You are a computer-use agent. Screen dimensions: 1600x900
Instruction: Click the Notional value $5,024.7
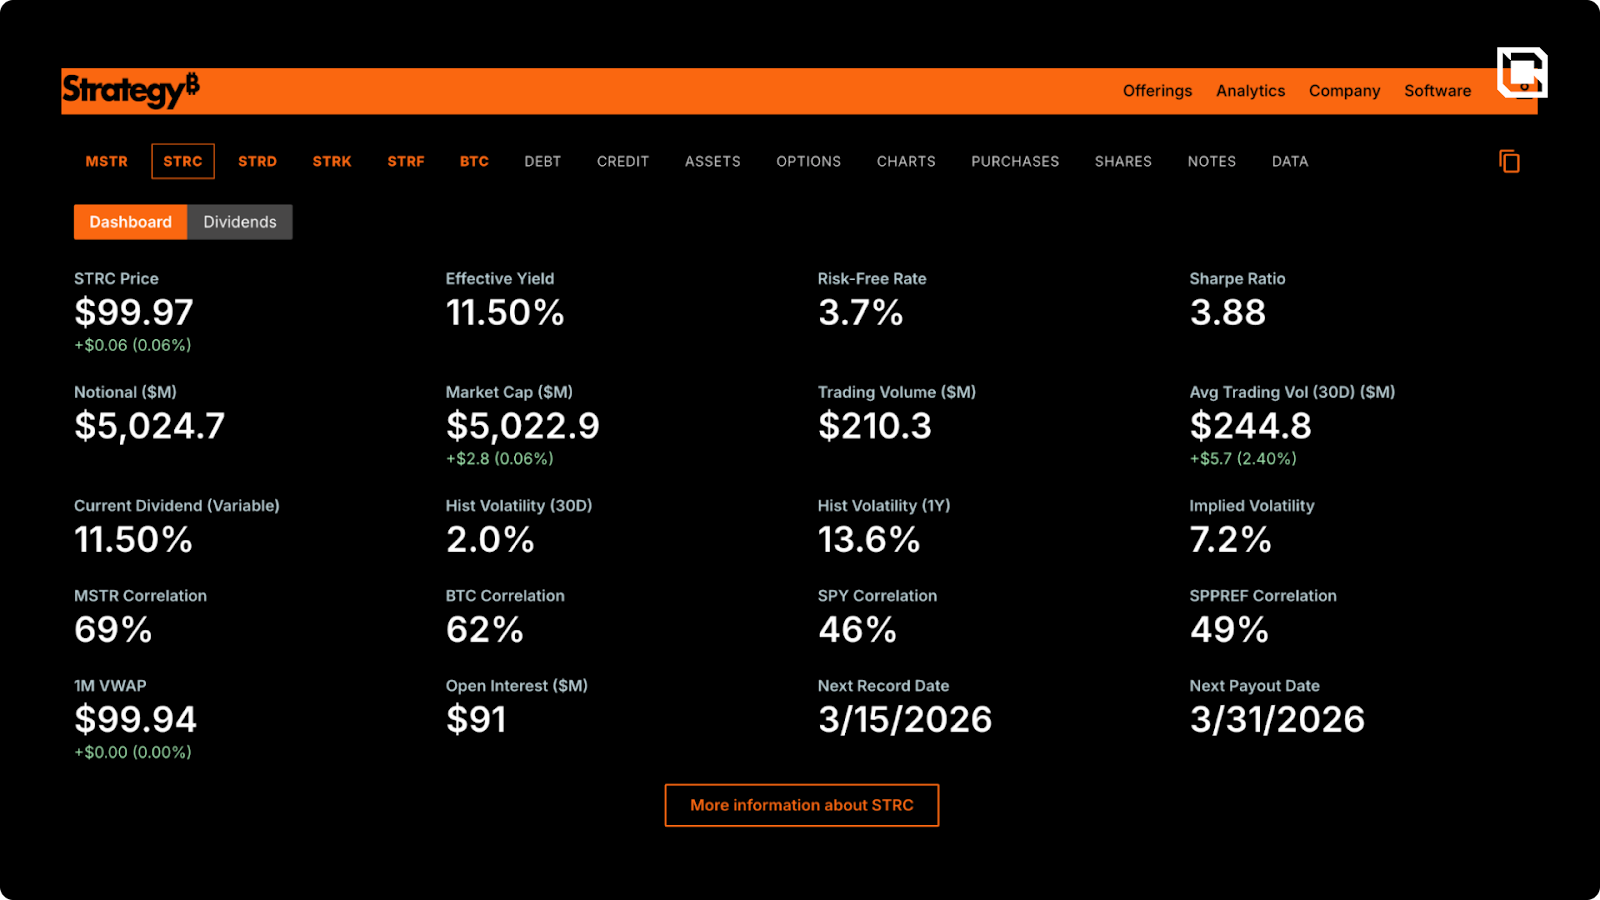coord(150,426)
